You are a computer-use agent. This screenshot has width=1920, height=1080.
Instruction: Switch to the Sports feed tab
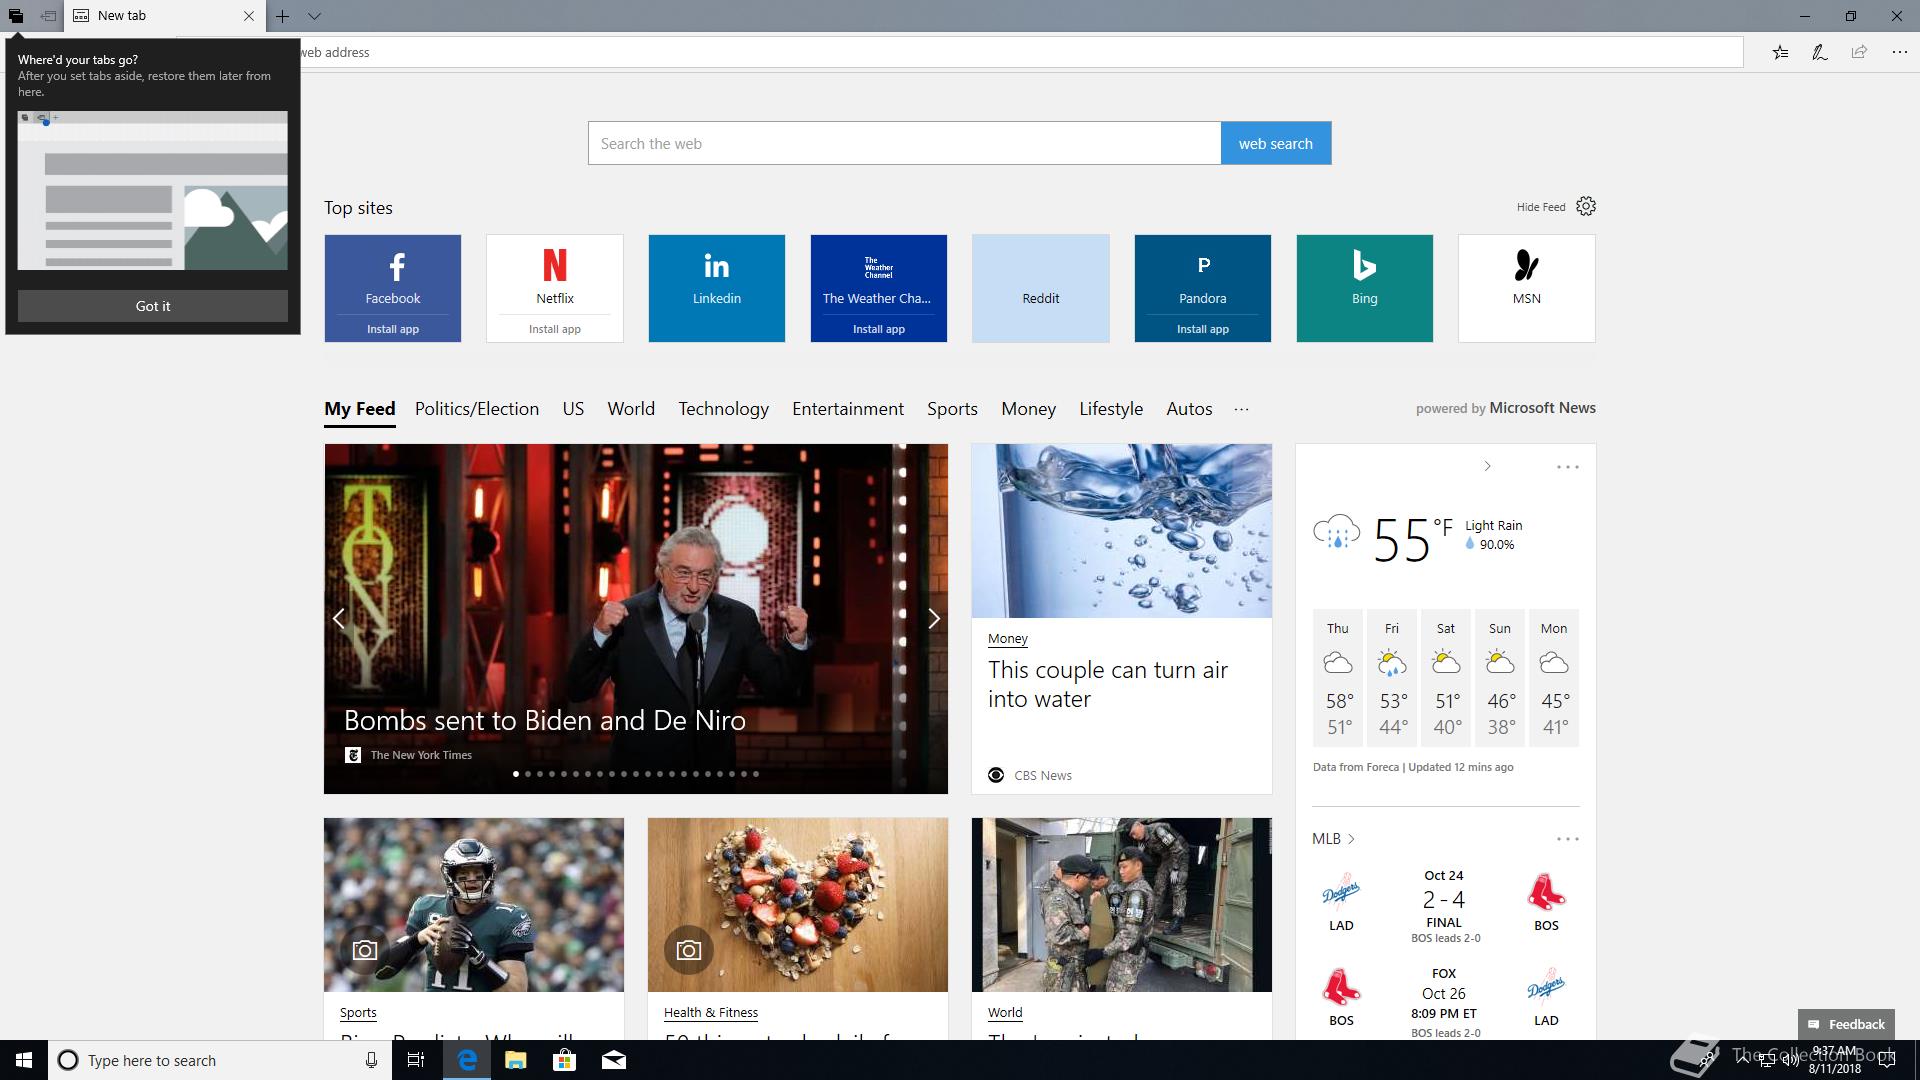(x=952, y=409)
